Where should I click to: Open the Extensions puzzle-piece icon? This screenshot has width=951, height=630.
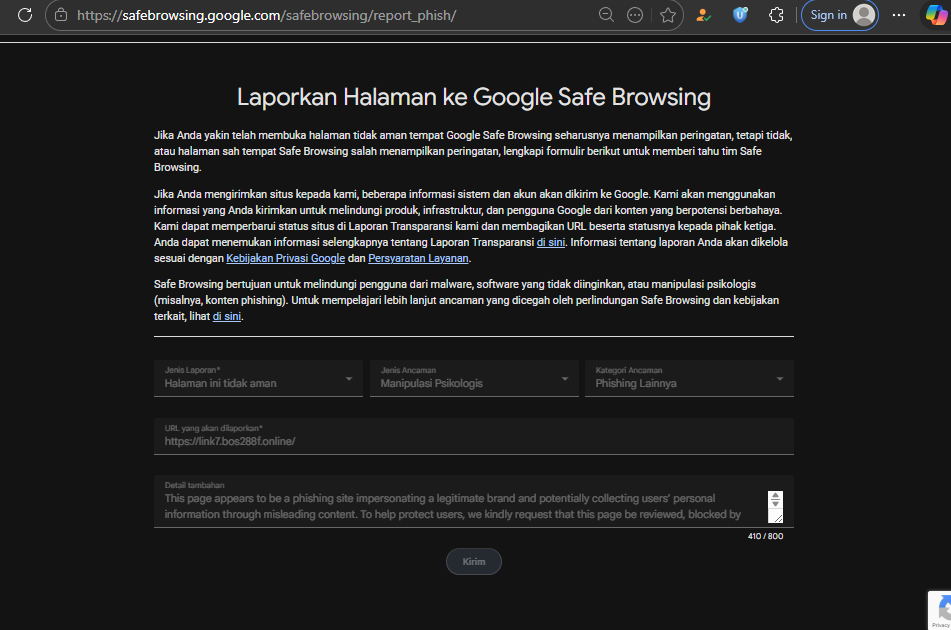tap(776, 15)
